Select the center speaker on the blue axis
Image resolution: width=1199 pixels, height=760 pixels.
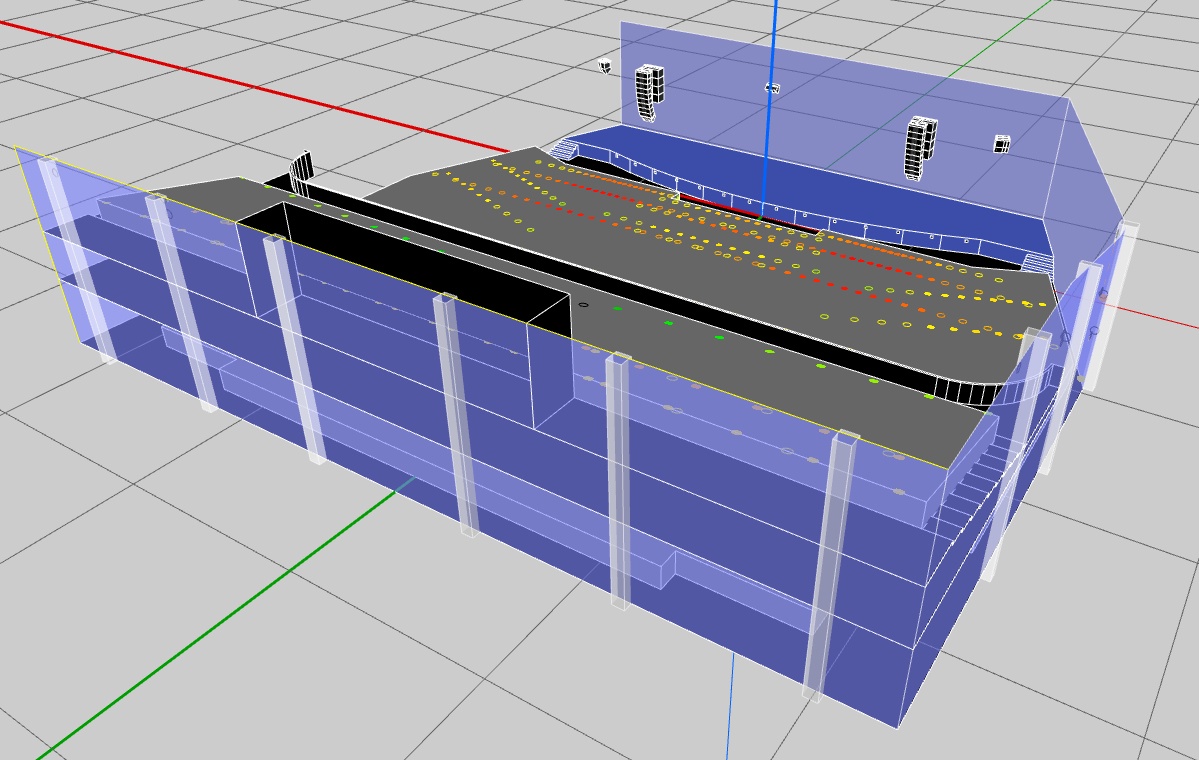coord(772,88)
